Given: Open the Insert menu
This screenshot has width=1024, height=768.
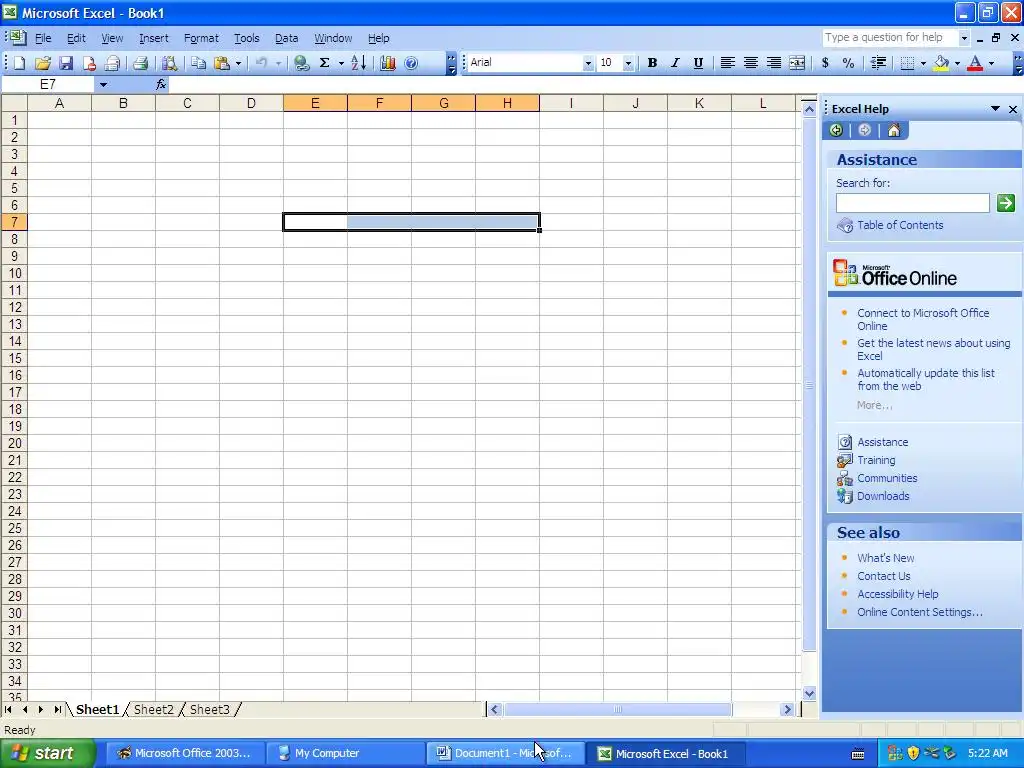Looking at the screenshot, I should 153,38.
